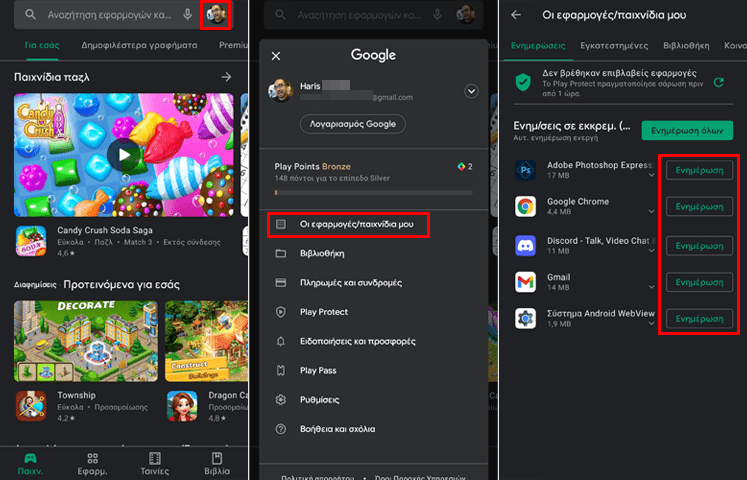Expand the account switcher chevron next to Haris
The width and height of the screenshot is (747, 480).
pos(471,91)
